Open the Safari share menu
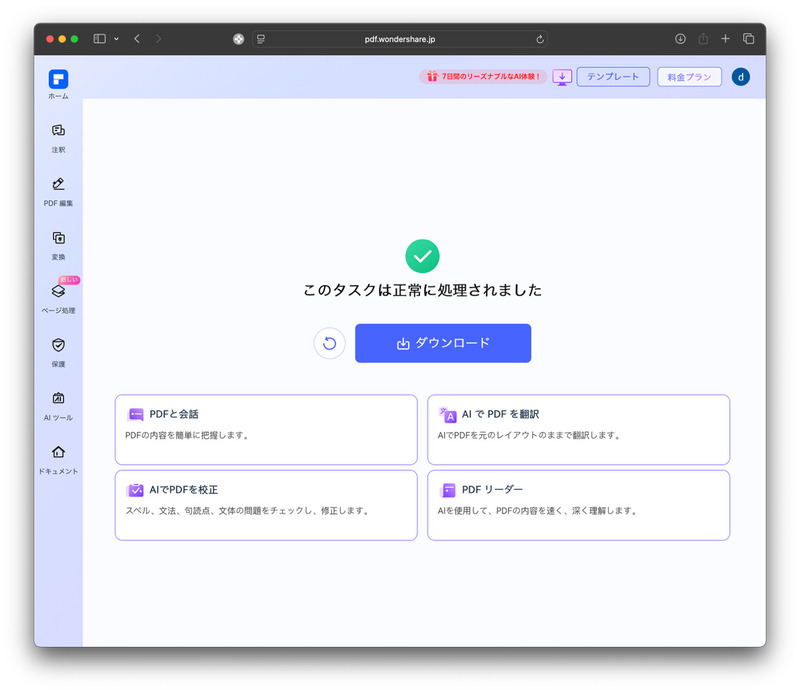800x692 pixels. (x=703, y=39)
